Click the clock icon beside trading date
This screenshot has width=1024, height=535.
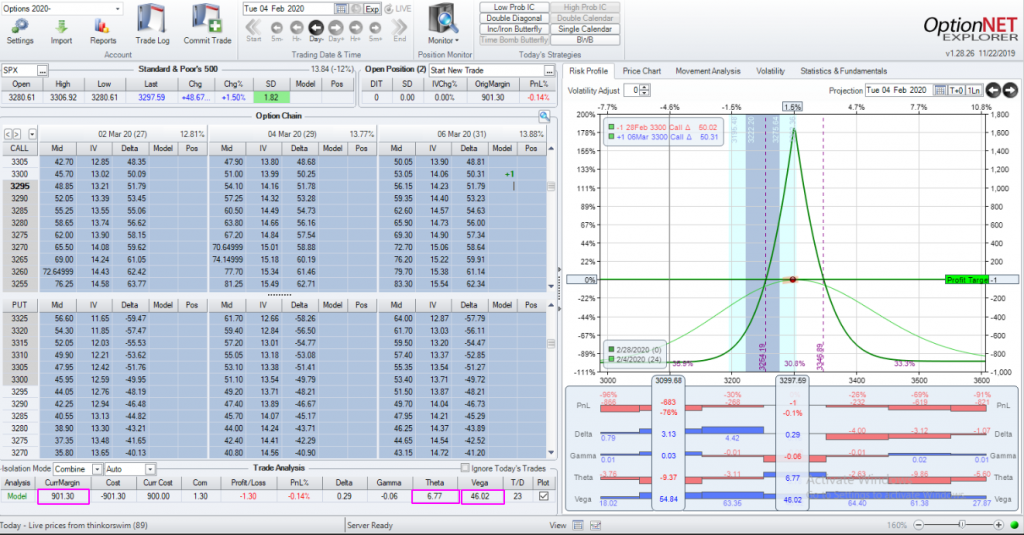[356, 8]
